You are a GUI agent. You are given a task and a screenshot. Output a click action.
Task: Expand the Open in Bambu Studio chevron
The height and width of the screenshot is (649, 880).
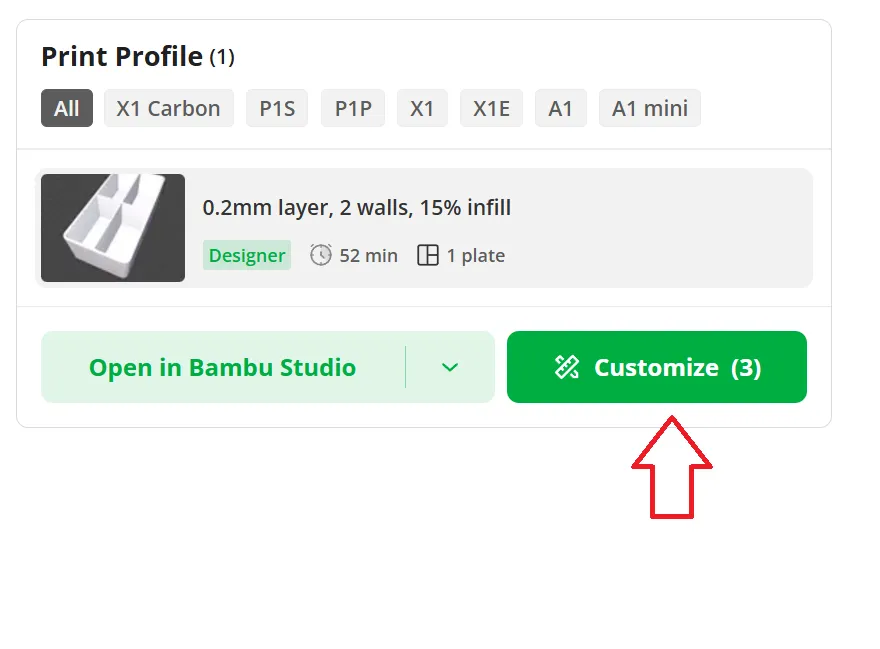click(x=450, y=367)
